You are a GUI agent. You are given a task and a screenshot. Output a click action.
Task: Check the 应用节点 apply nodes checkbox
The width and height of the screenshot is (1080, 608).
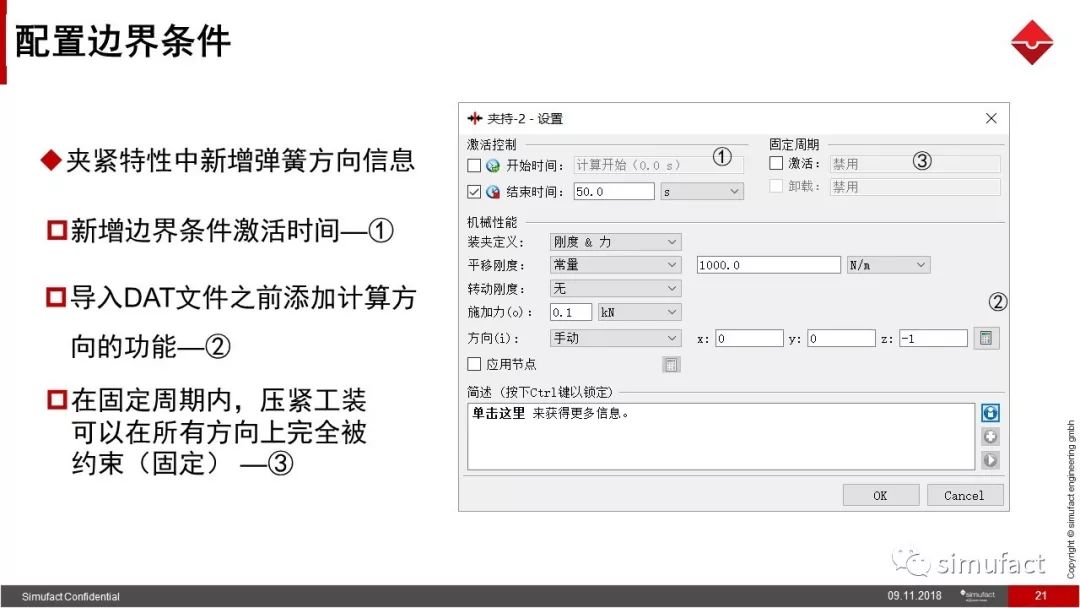click(474, 364)
